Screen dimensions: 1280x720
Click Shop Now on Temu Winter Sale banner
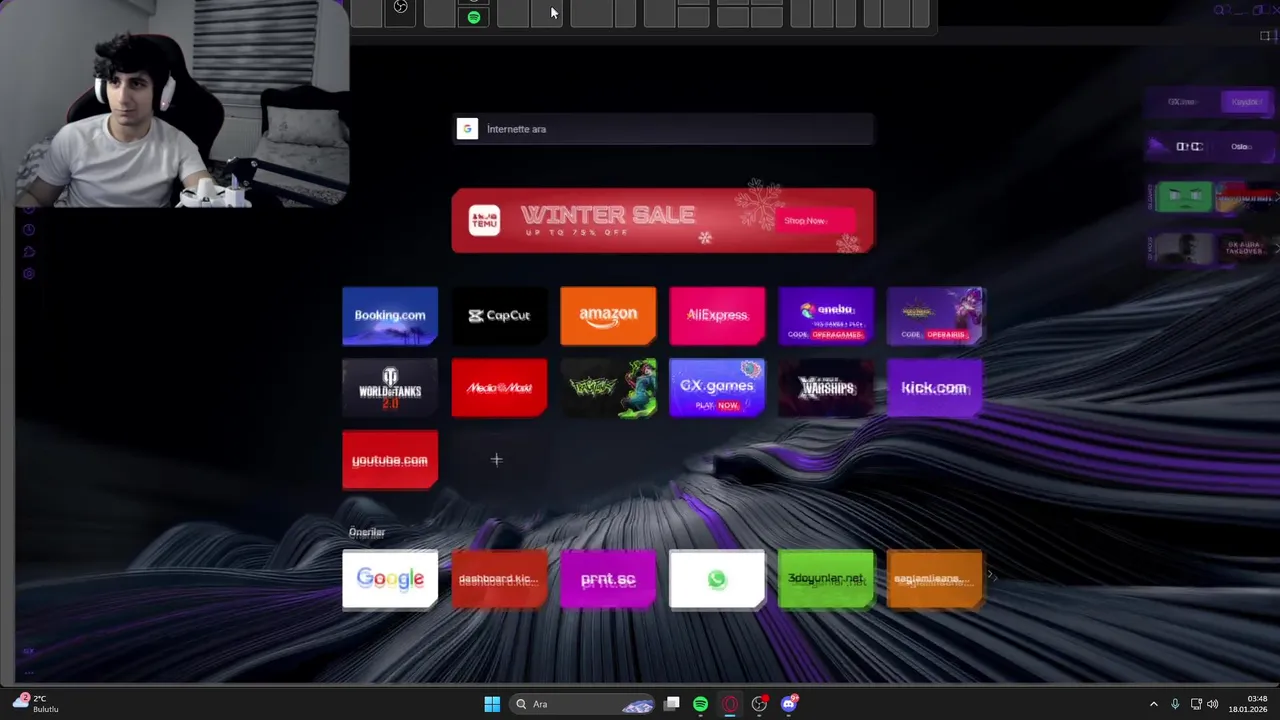815,221
